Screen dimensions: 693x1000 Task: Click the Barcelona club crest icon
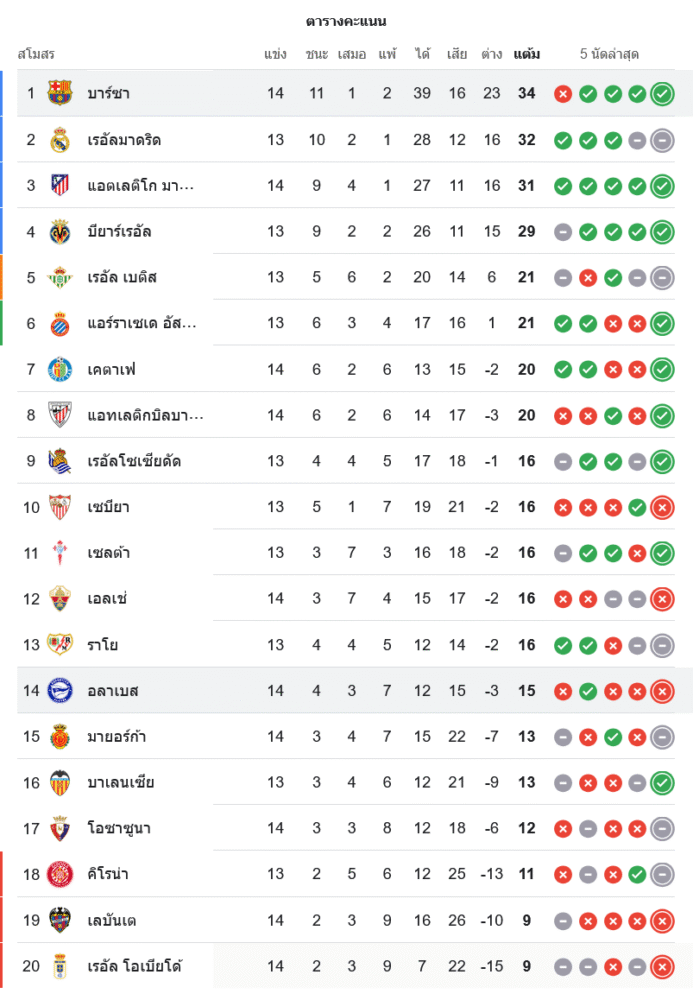[60, 93]
